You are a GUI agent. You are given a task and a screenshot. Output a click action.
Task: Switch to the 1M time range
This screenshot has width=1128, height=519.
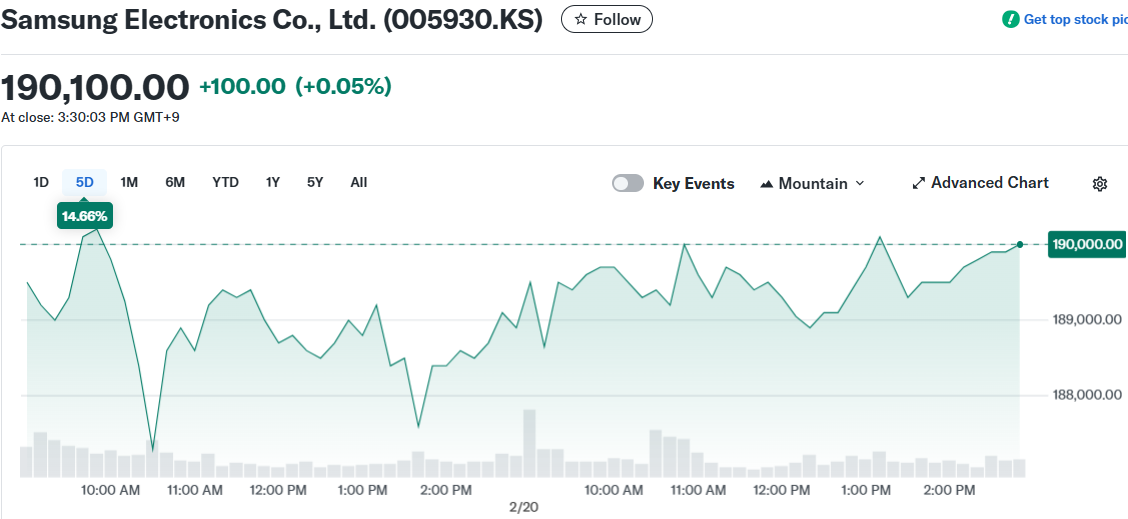pos(129,182)
